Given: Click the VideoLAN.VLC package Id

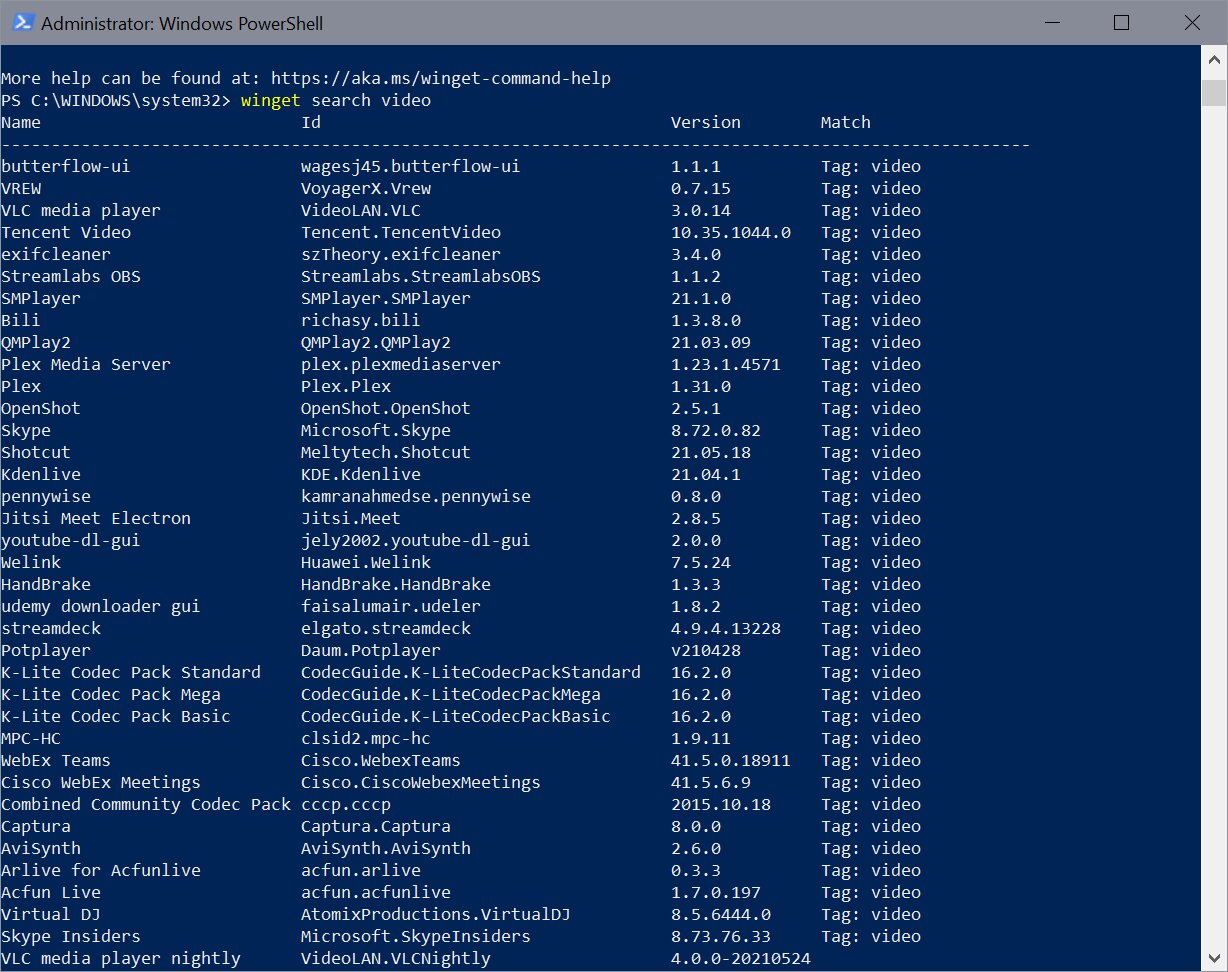Looking at the screenshot, I should (360, 210).
